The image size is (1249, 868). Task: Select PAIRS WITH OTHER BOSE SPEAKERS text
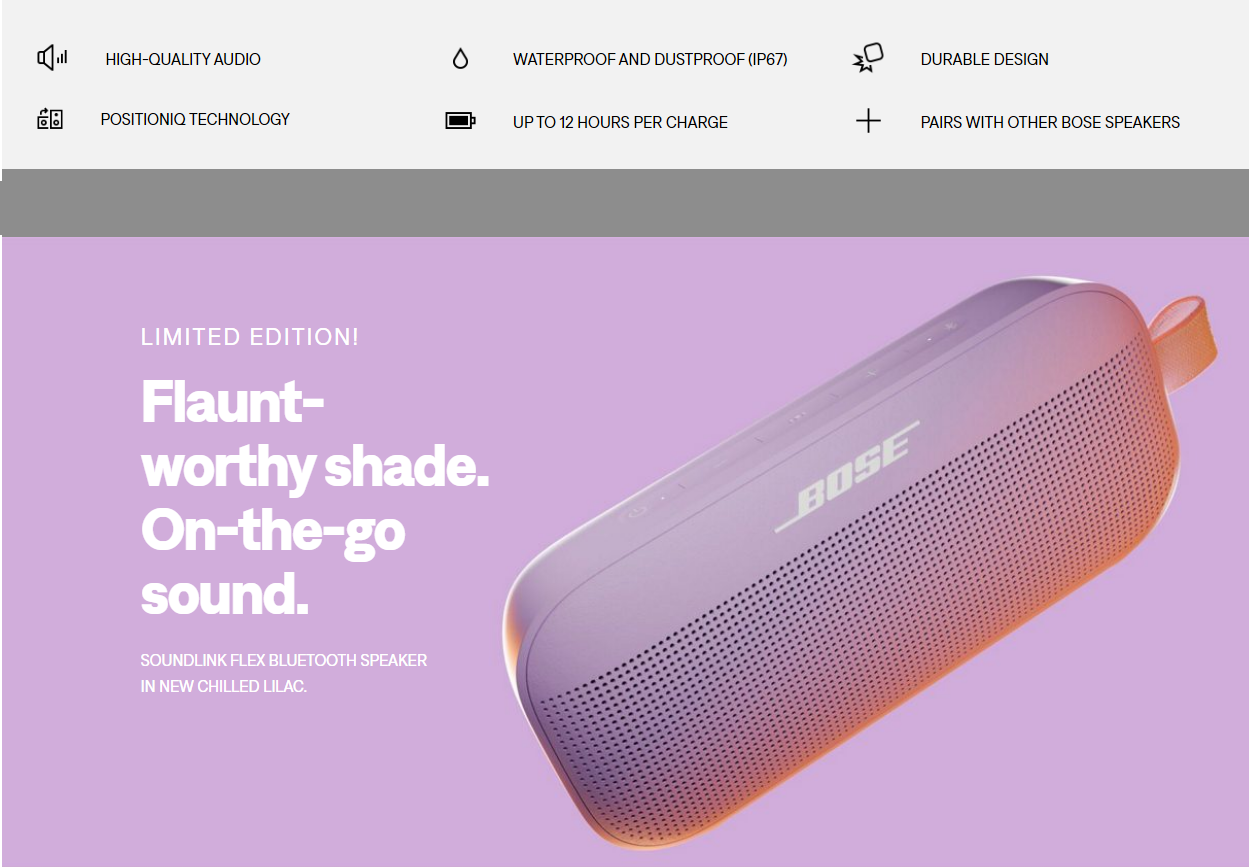coord(1050,122)
